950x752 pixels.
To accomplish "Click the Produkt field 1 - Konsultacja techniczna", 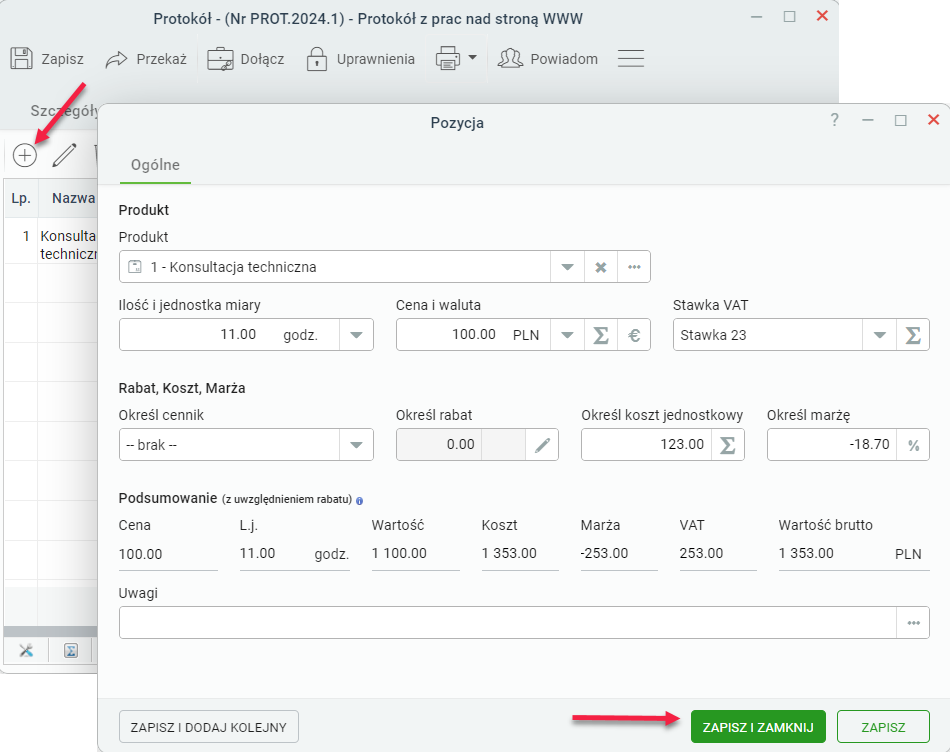I will pyautogui.click(x=335, y=267).
